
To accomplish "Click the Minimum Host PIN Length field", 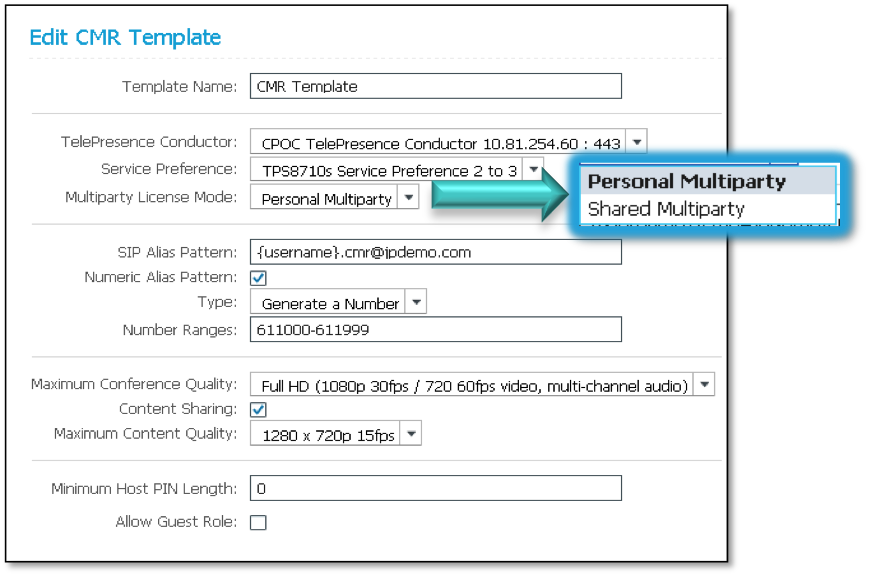I will (435, 489).
